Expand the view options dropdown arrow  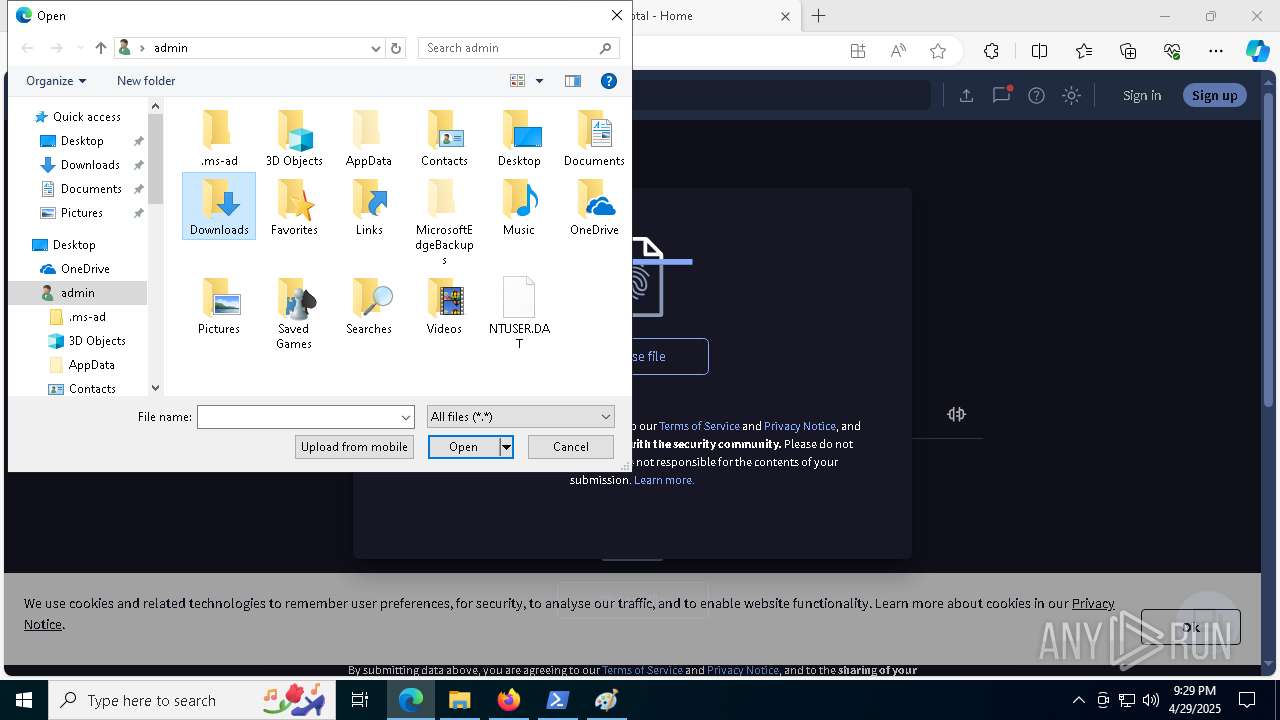tap(539, 81)
